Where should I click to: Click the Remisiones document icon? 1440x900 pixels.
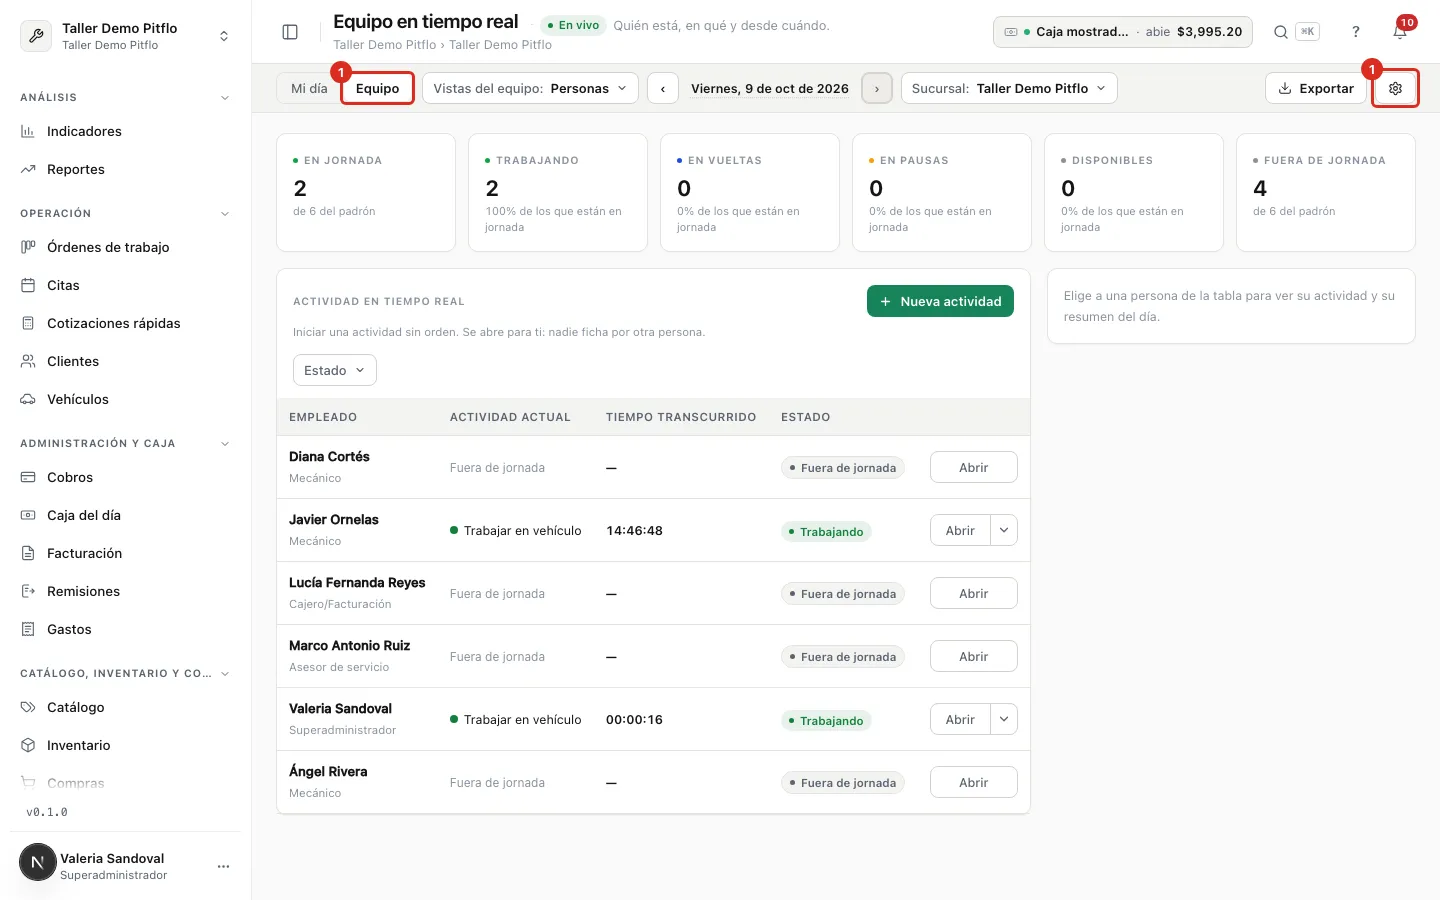(28, 591)
